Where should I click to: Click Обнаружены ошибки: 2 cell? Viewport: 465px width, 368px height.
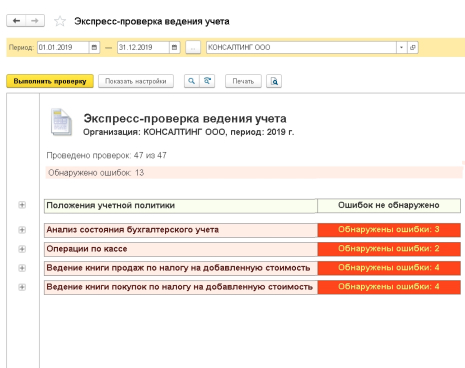click(x=389, y=249)
